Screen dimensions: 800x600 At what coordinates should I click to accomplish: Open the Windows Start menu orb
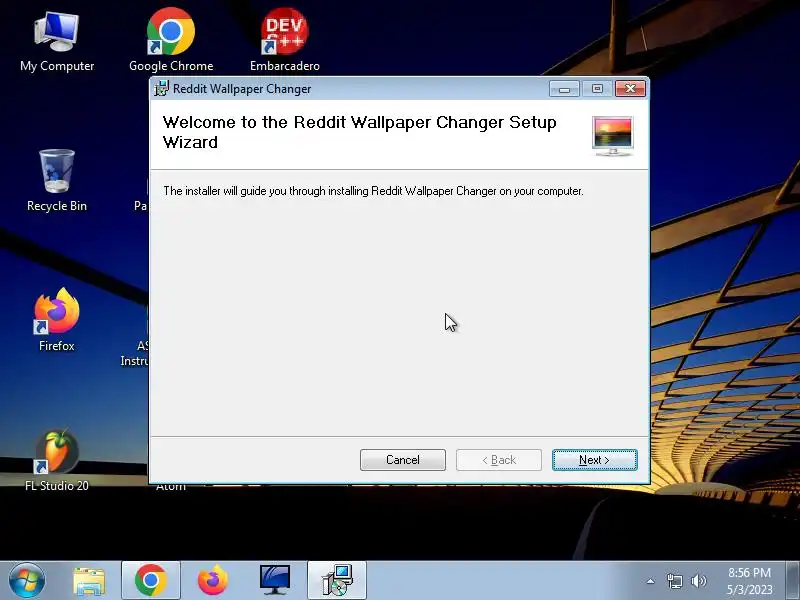(27, 580)
